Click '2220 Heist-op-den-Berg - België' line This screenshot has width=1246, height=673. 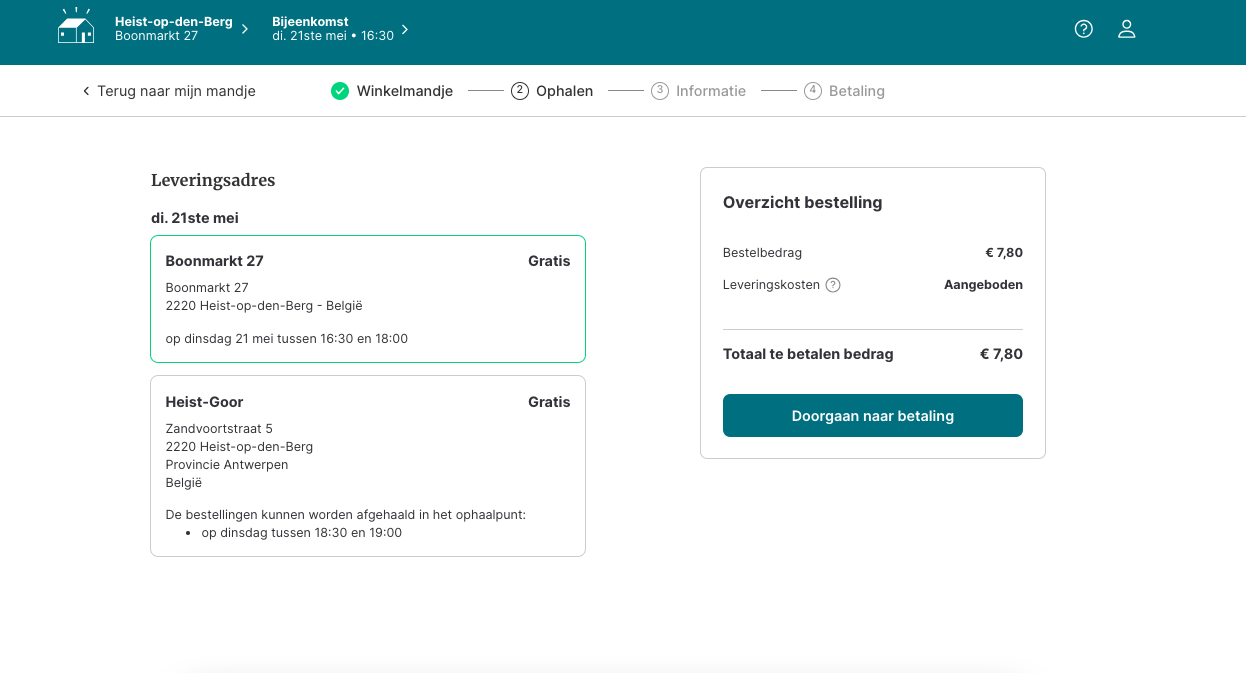click(264, 306)
